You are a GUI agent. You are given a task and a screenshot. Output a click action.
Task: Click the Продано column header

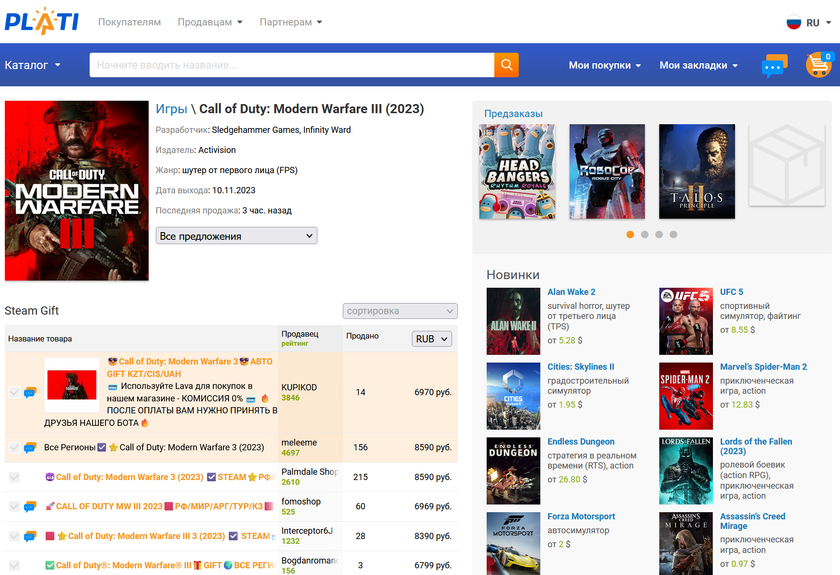coord(362,336)
